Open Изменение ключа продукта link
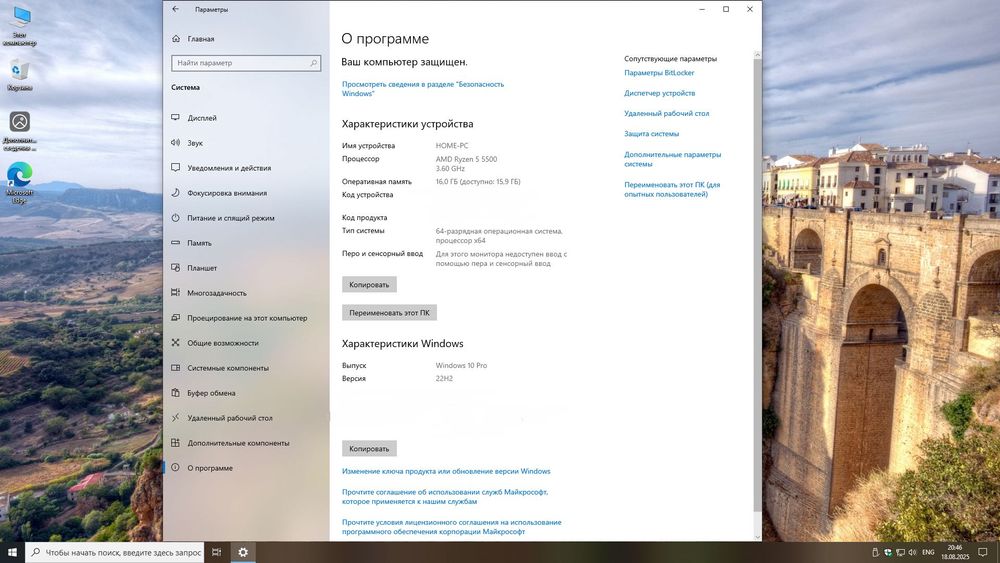 (446, 471)
